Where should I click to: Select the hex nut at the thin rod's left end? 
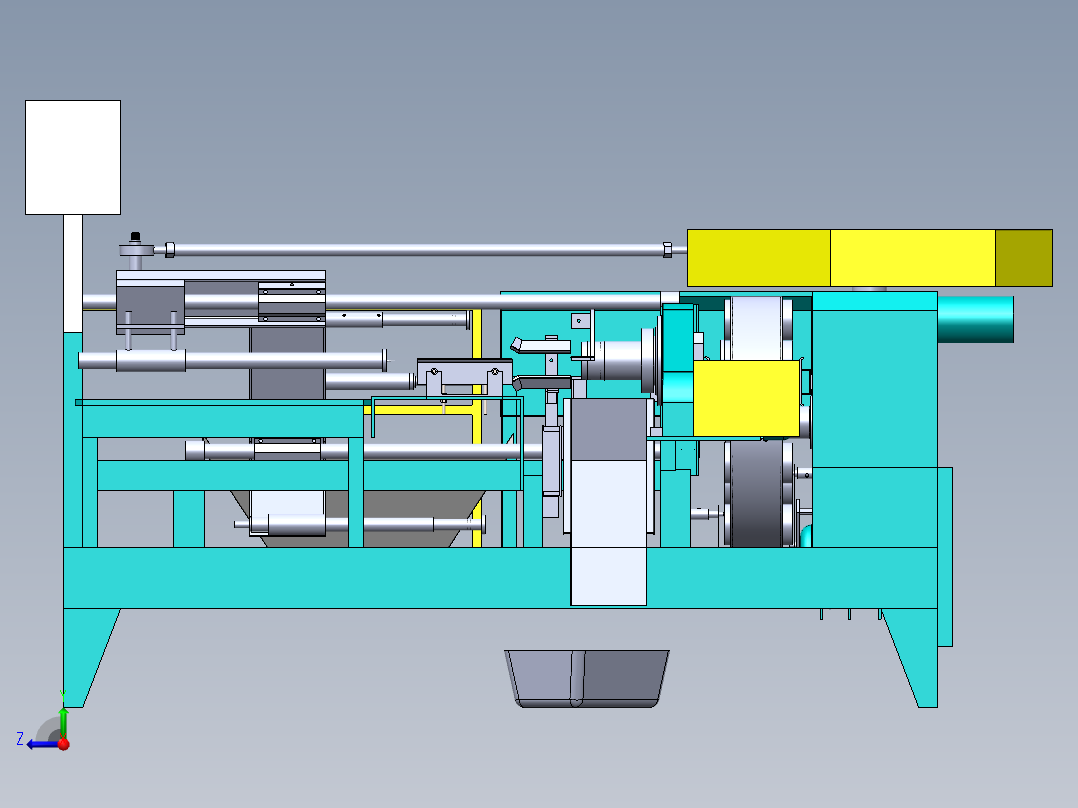[x=170, y=250]
